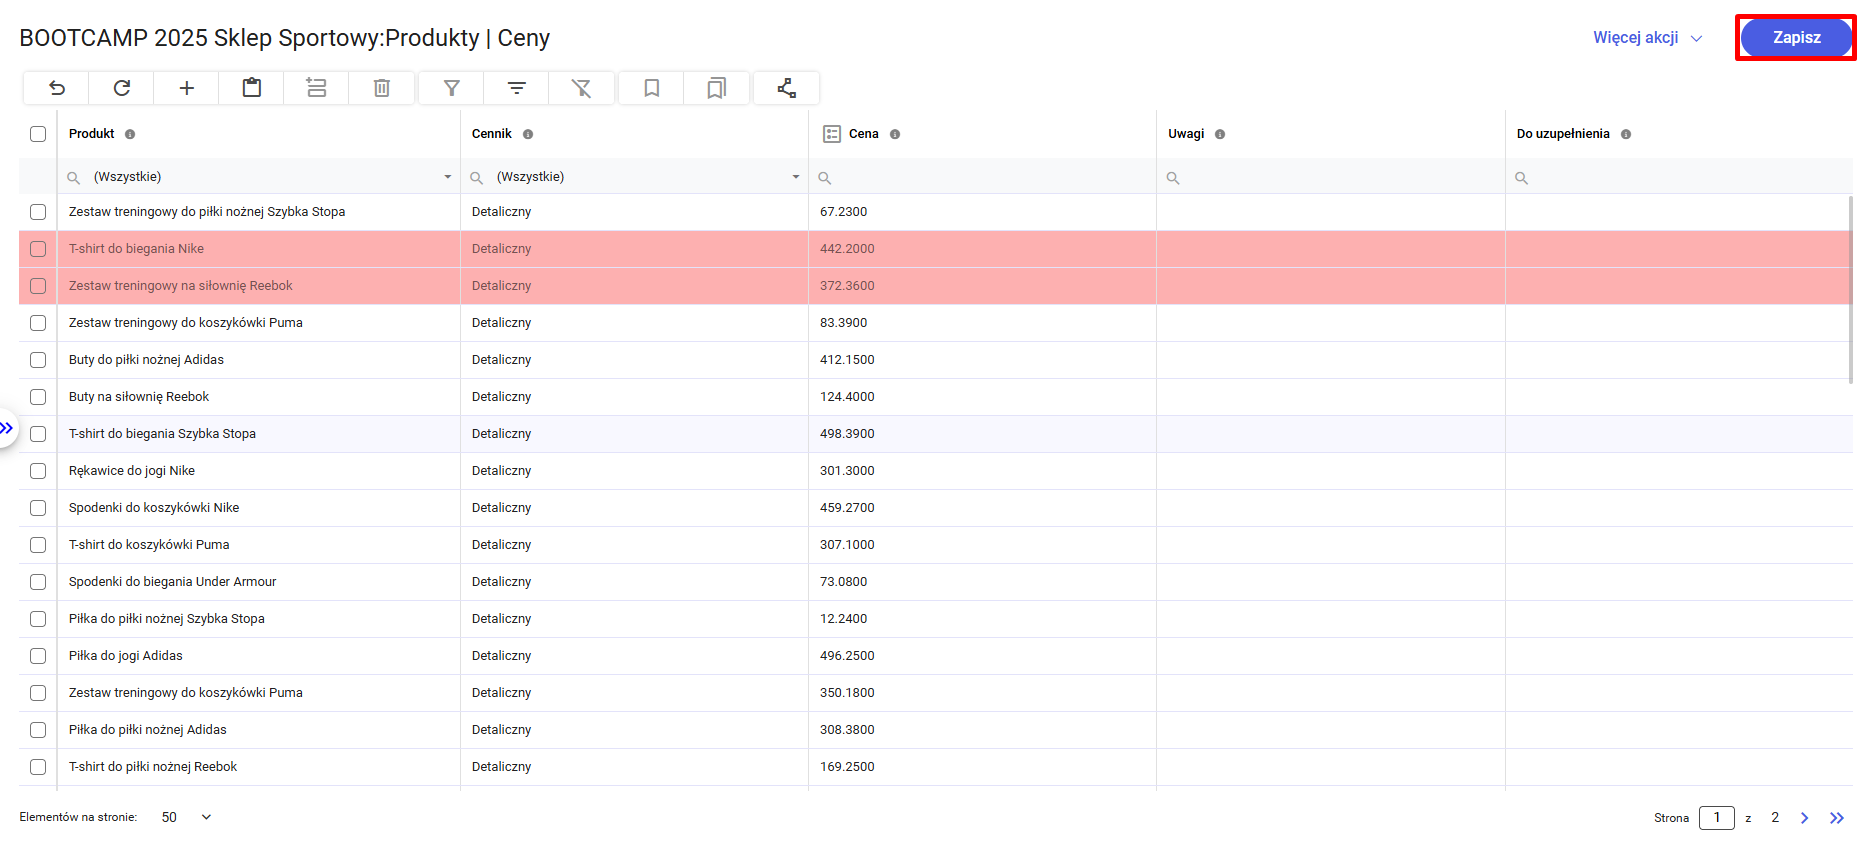1862x845 pixels.
Task: Sort by the Cena column header
Action: click(x=863, y=134)
